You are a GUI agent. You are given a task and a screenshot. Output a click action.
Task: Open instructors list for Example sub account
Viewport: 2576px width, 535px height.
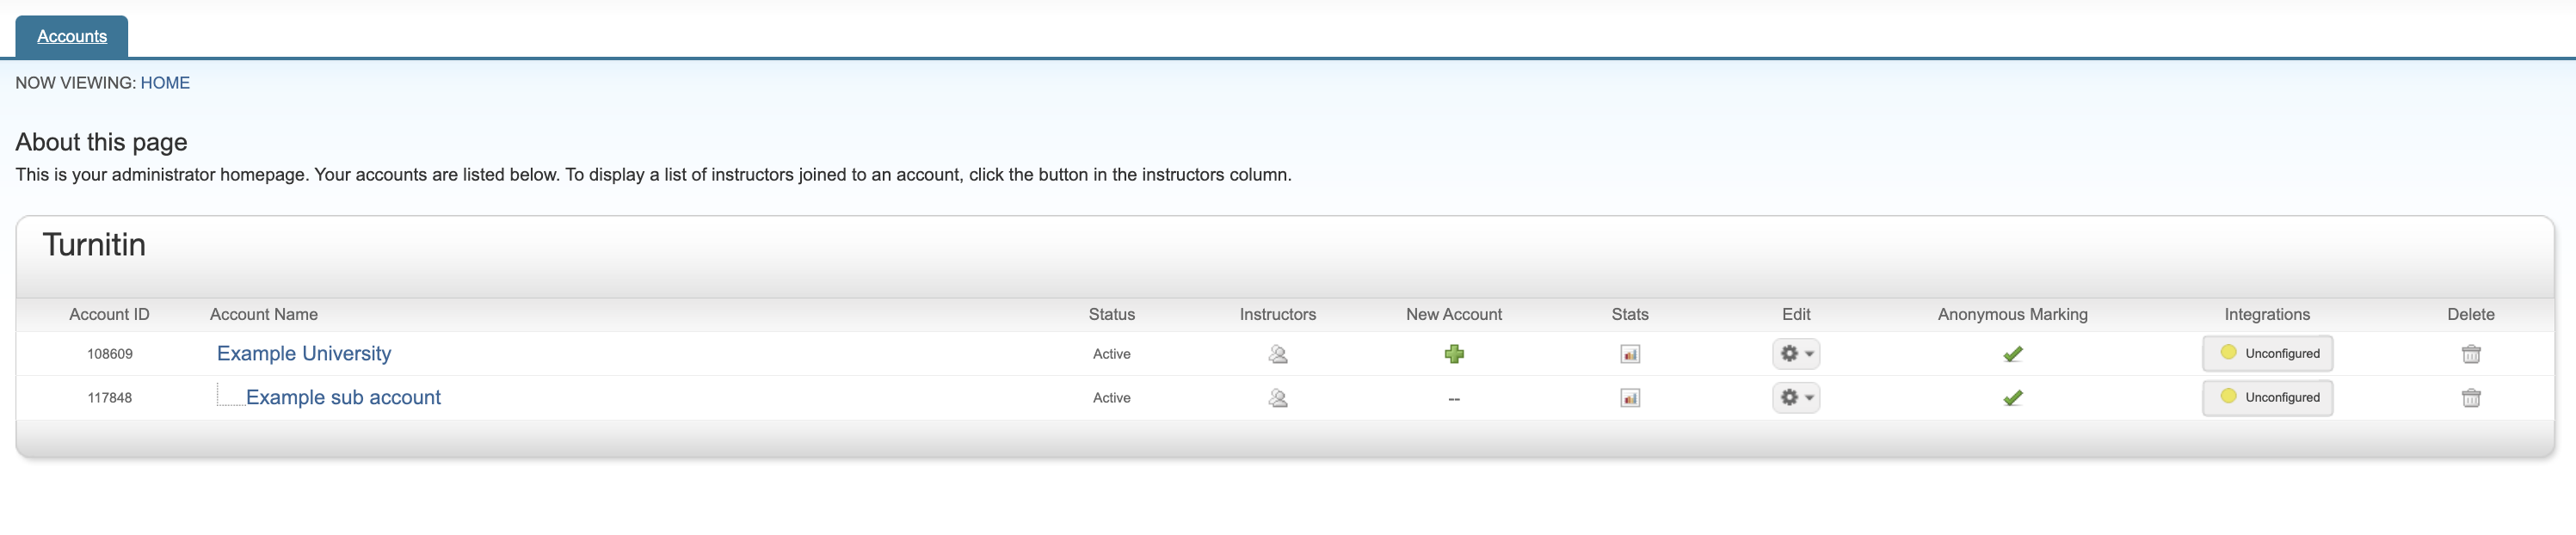1277,398
